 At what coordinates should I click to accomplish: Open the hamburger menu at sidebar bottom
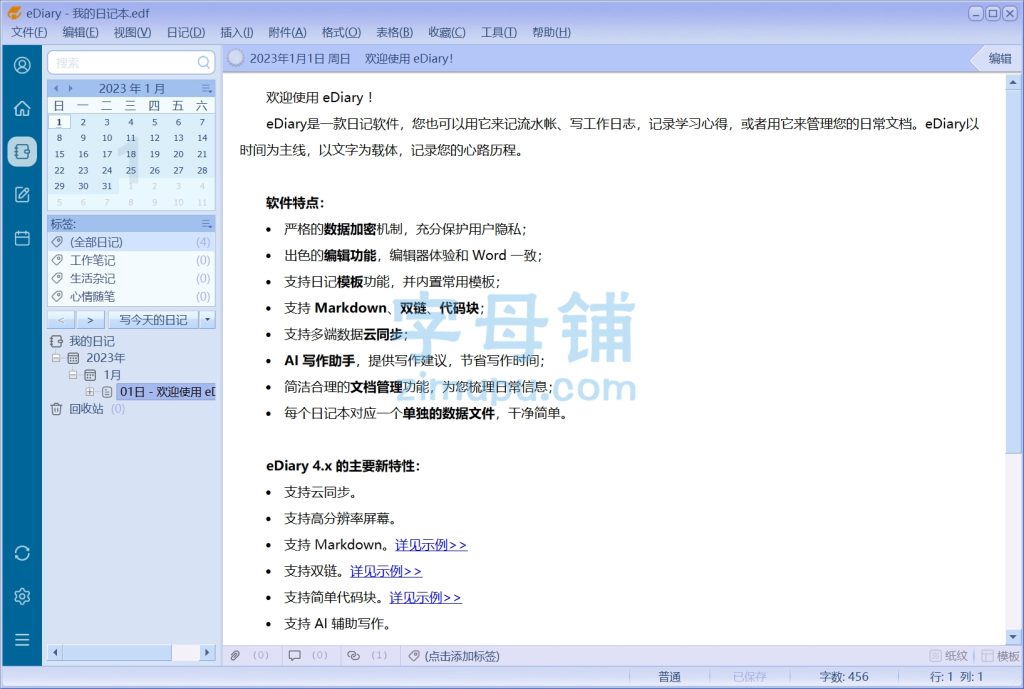tap(22, 639)
